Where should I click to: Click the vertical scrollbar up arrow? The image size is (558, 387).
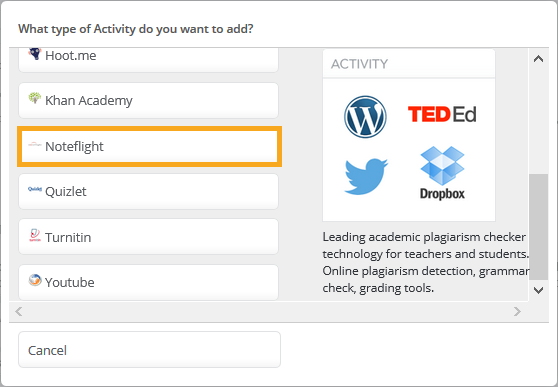[x=538, y=59]
